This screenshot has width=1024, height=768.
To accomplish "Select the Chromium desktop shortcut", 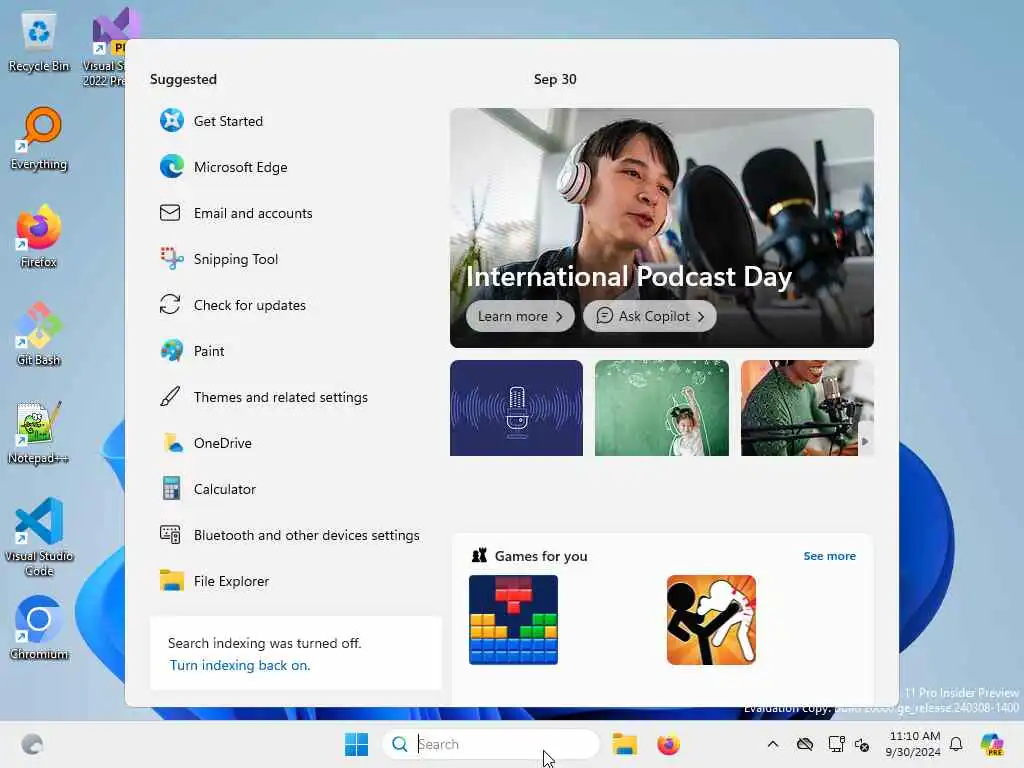I will coord(39,628).
